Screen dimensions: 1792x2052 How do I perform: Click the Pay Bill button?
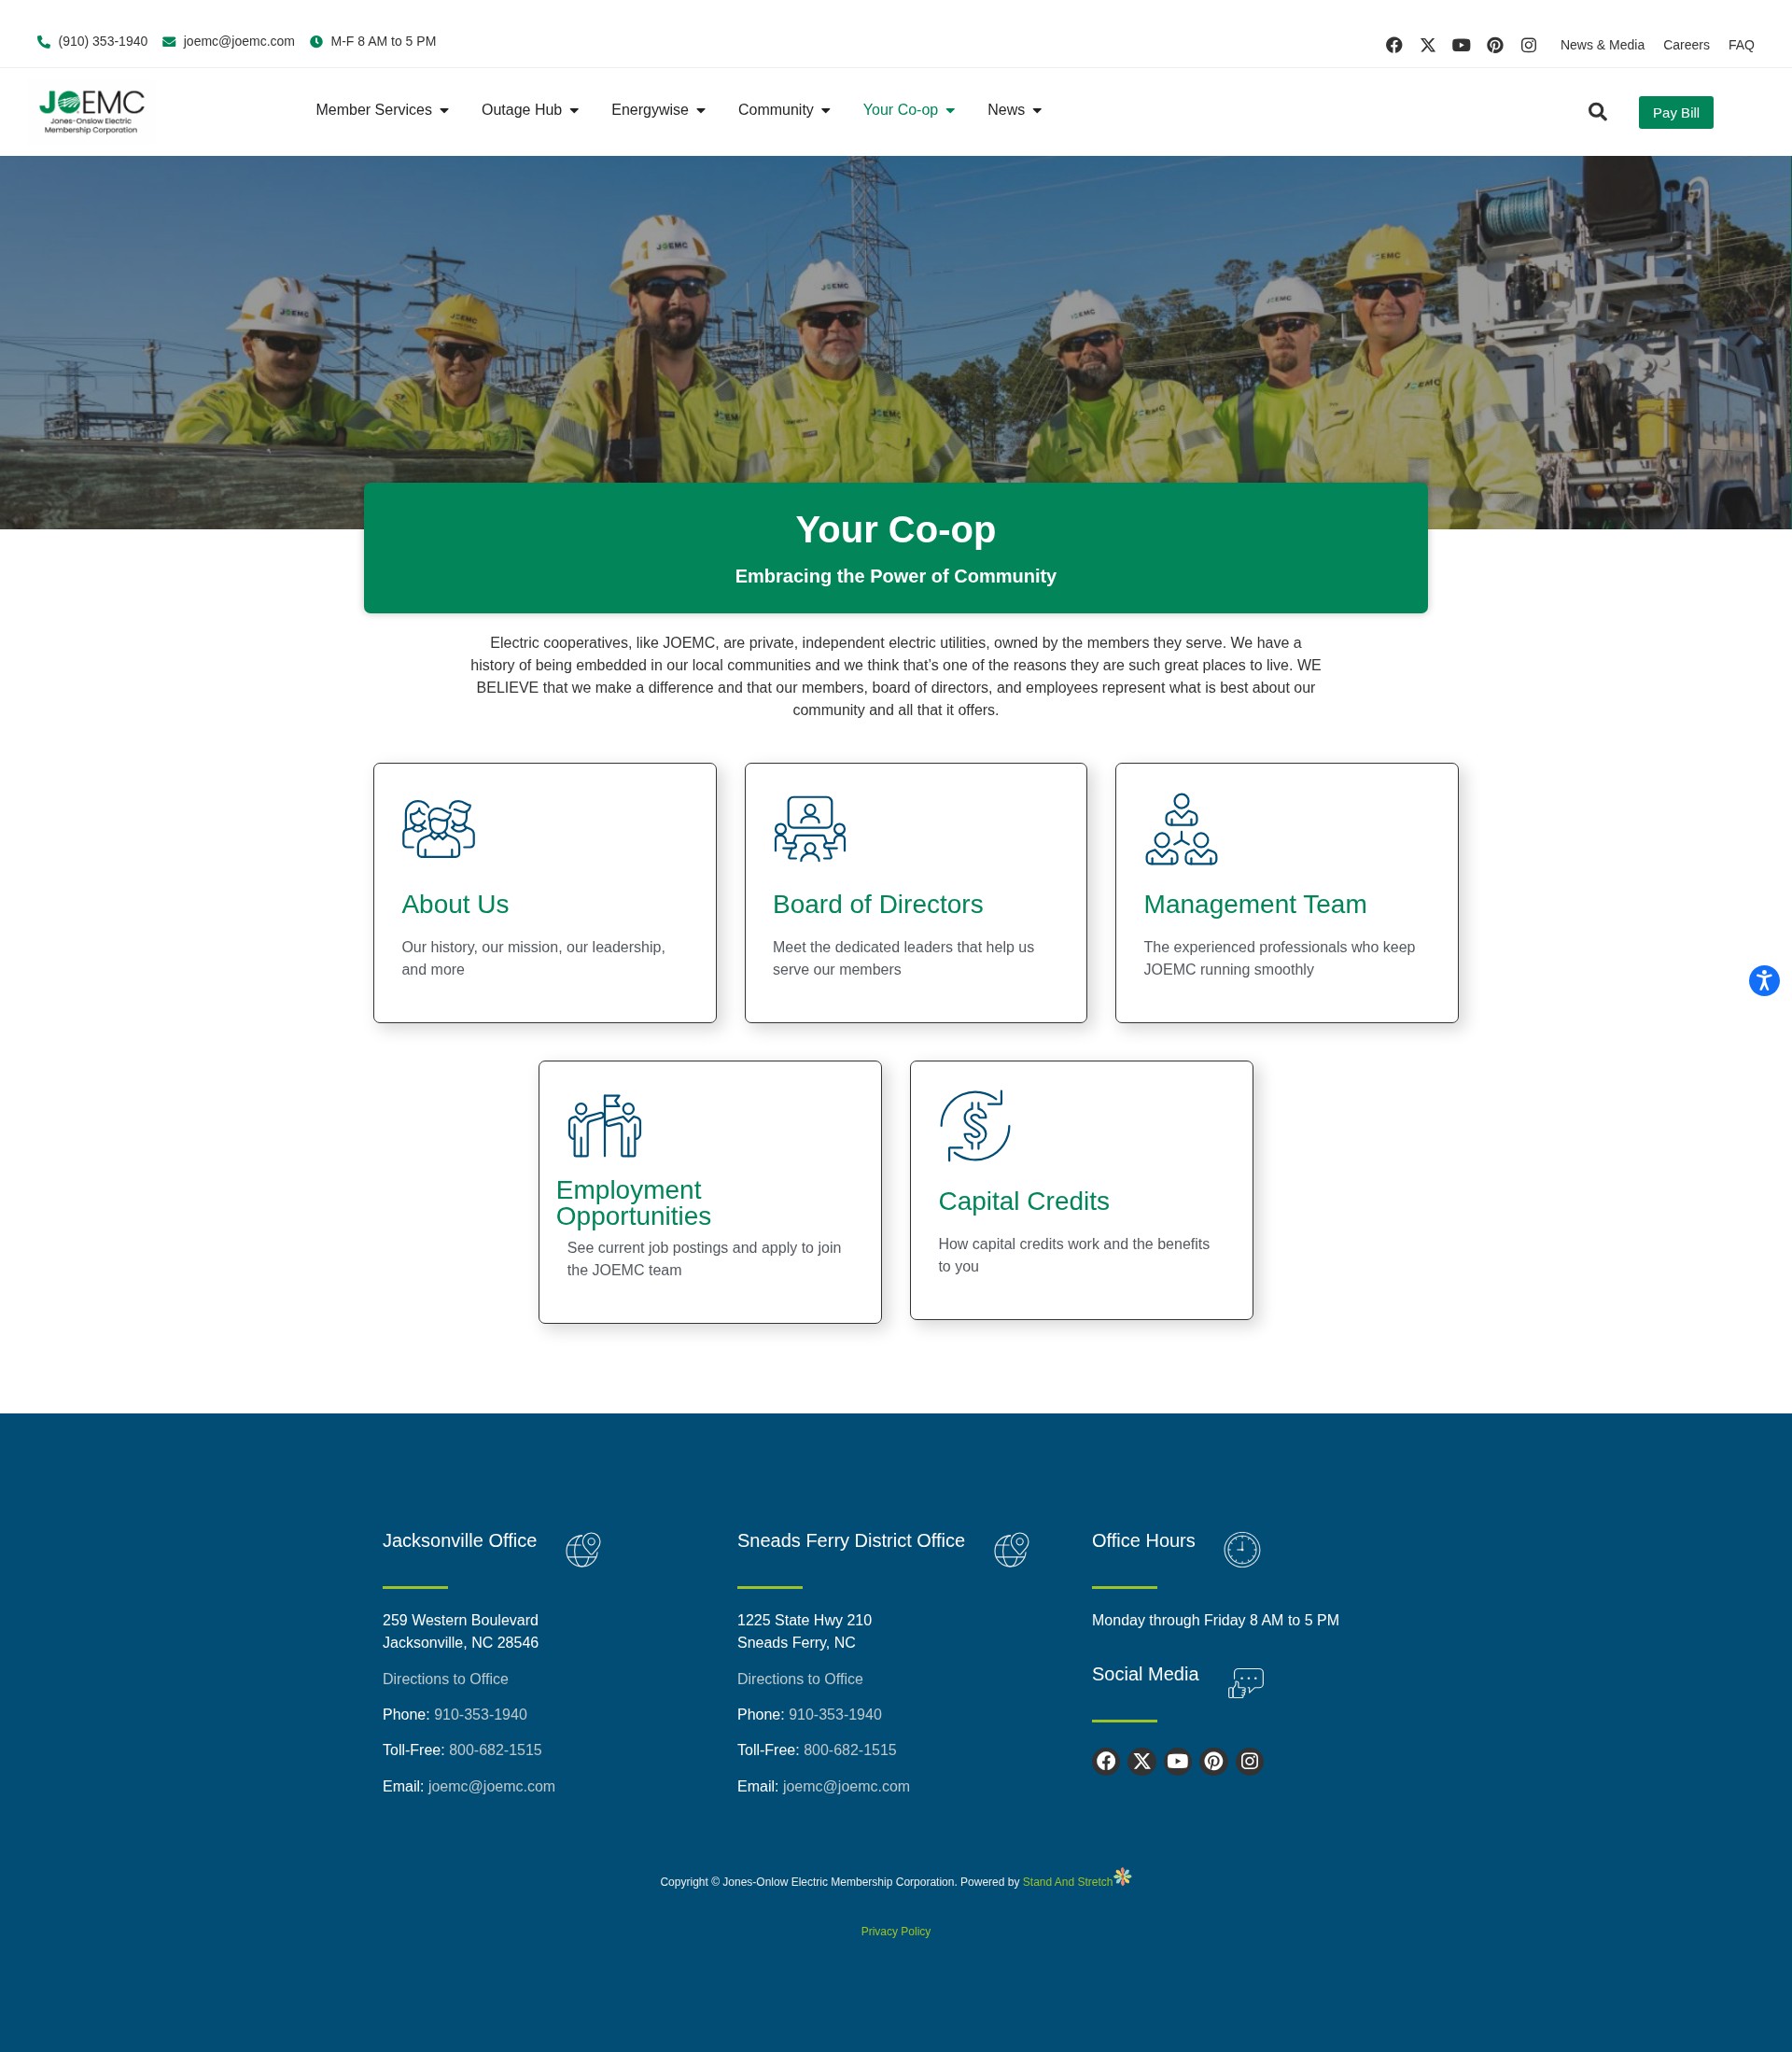pyautogui.click(x=1676, y=112)
